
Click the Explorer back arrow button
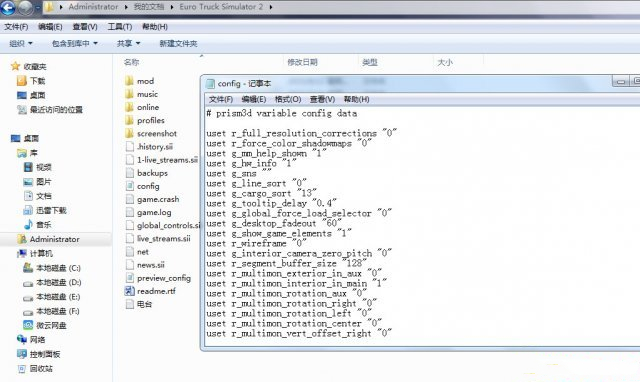8,7
